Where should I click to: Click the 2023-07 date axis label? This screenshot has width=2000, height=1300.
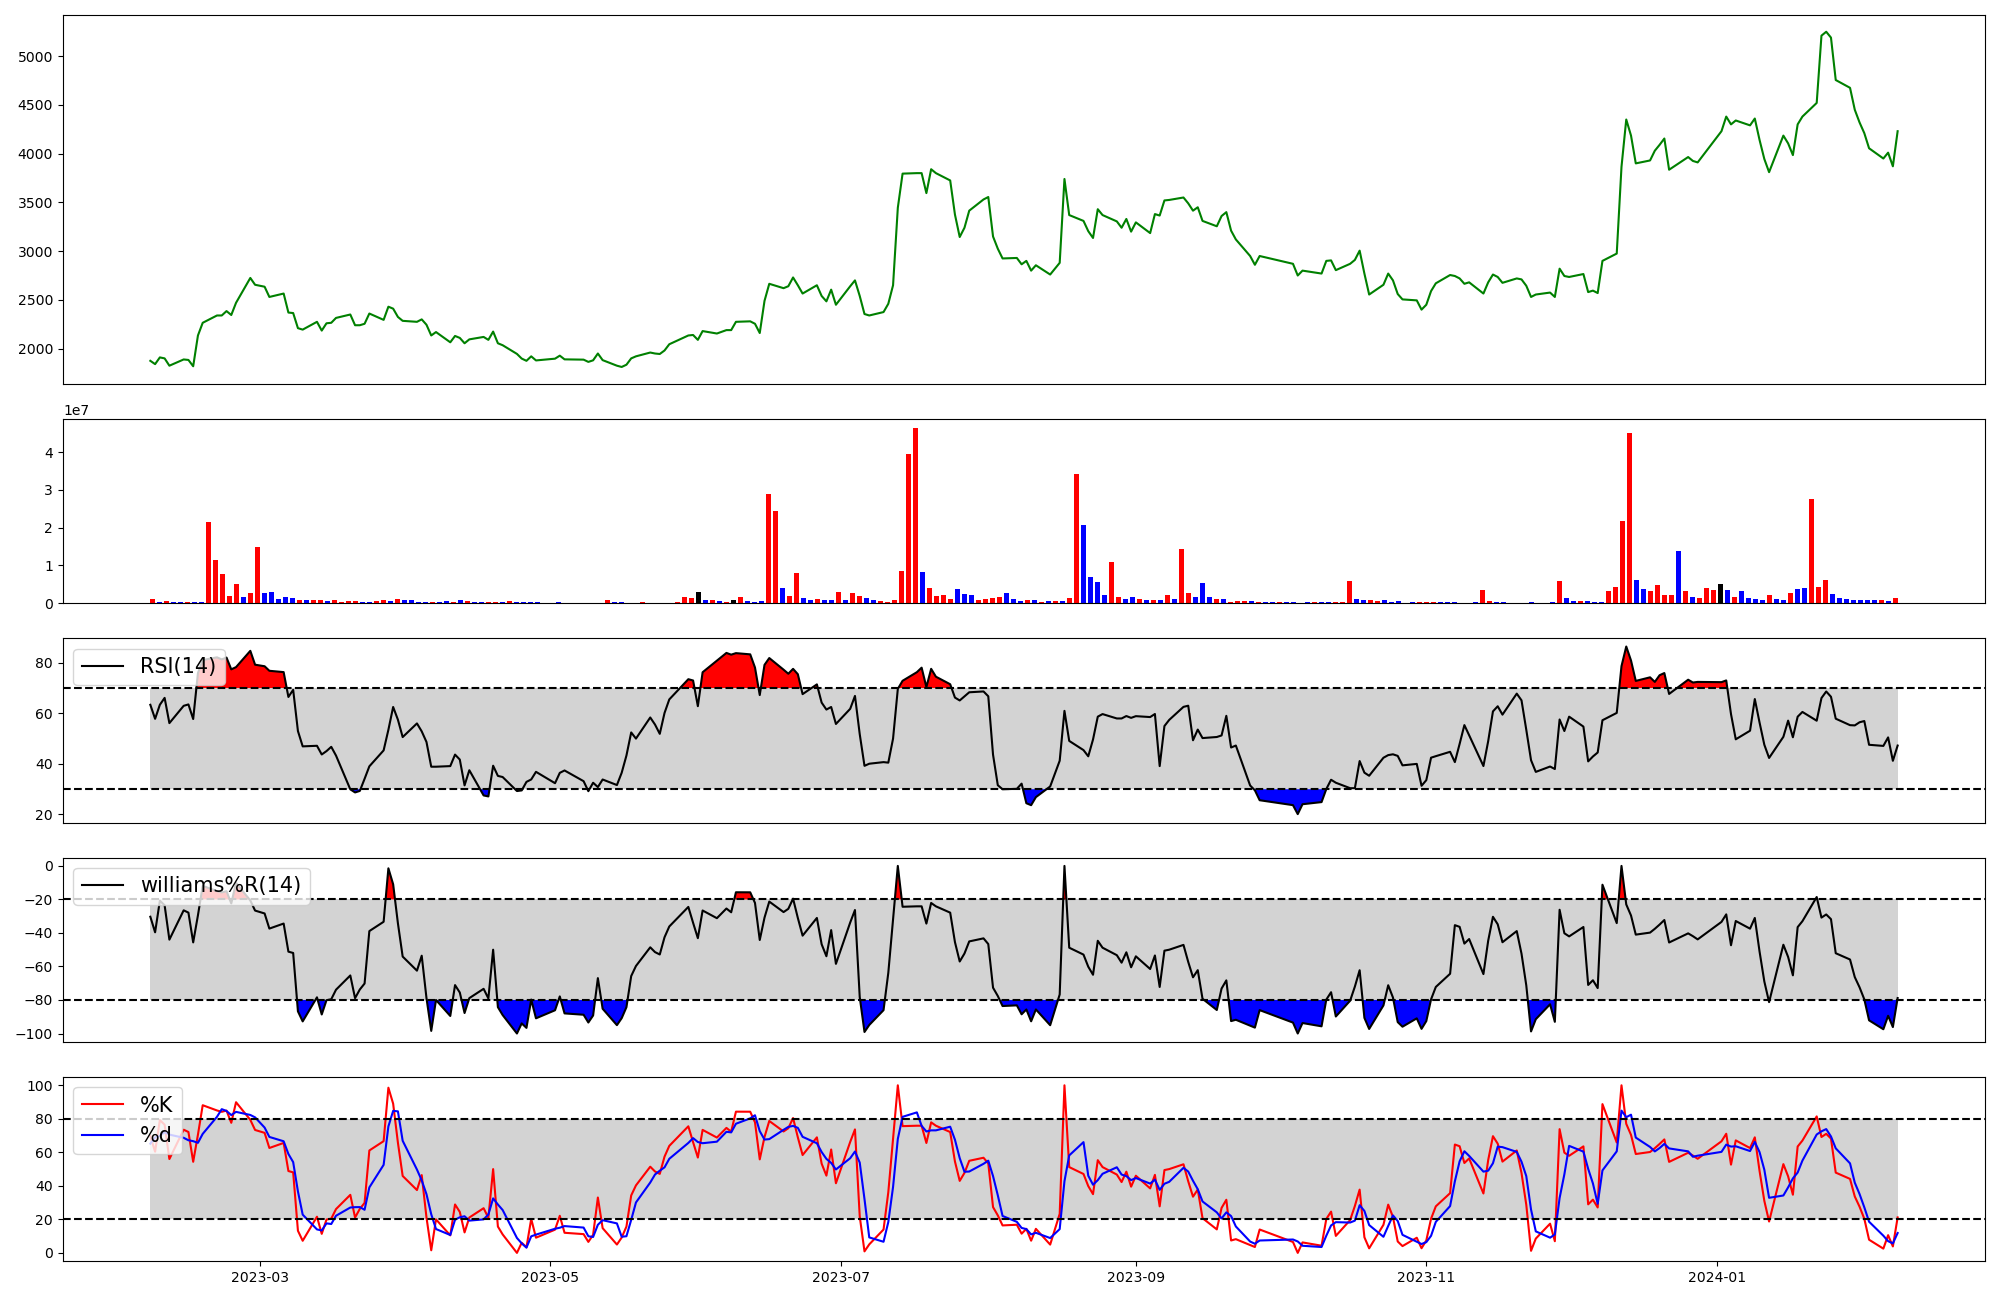841,1277
